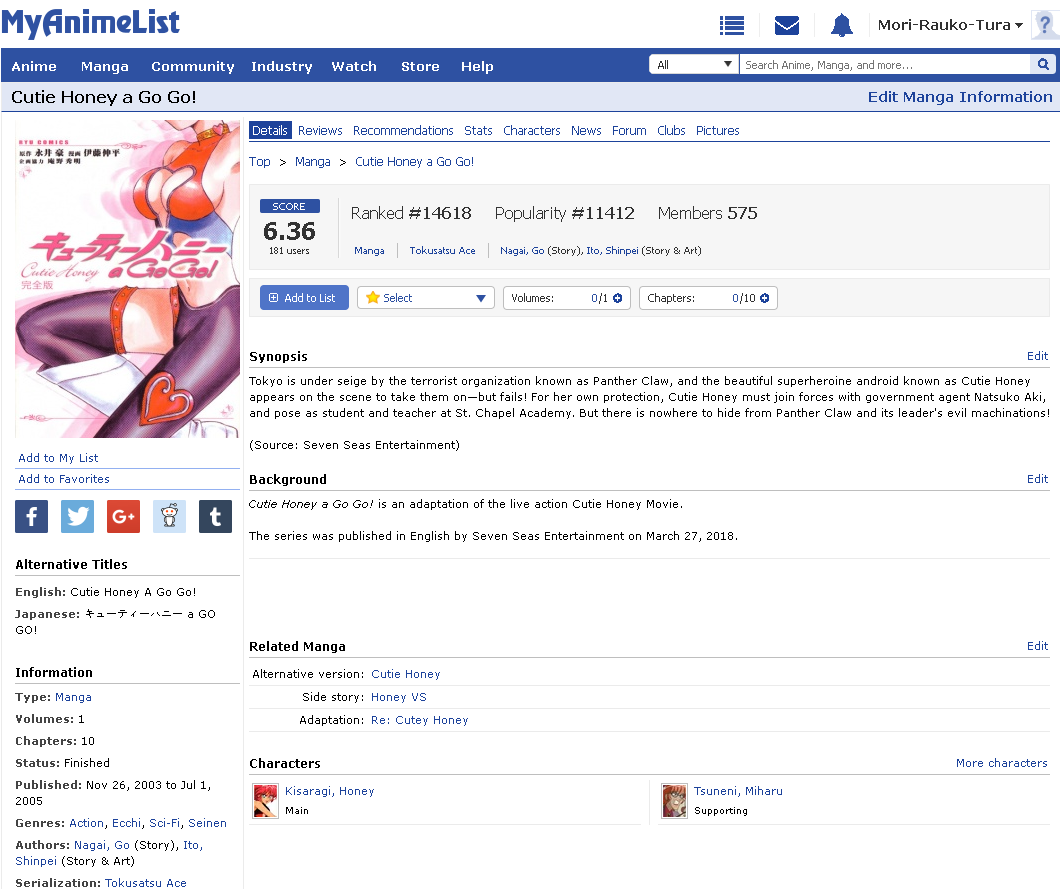Click Top breadcrumb link
This screenshot has width=1060, height=889.
pyautogui.click(x=260, y=162)
